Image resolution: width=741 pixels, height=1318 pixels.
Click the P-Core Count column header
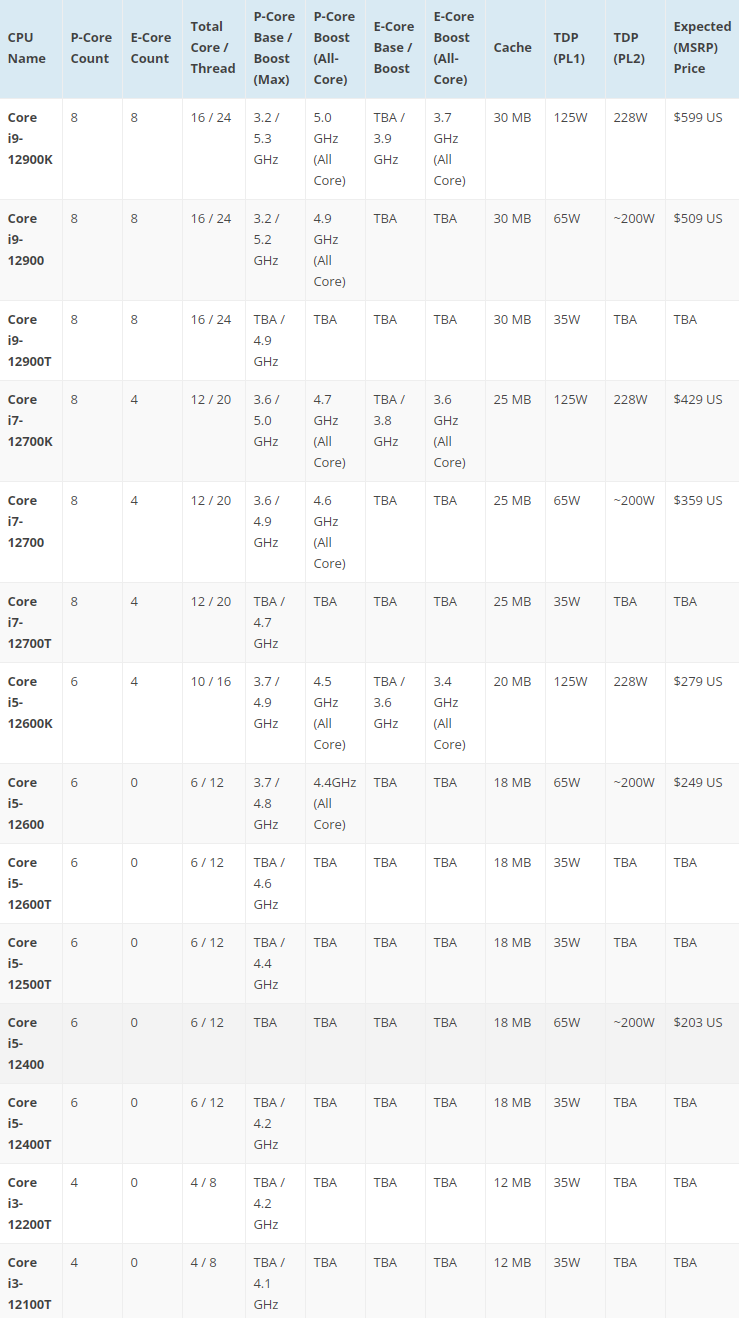[x=90, y=47]
